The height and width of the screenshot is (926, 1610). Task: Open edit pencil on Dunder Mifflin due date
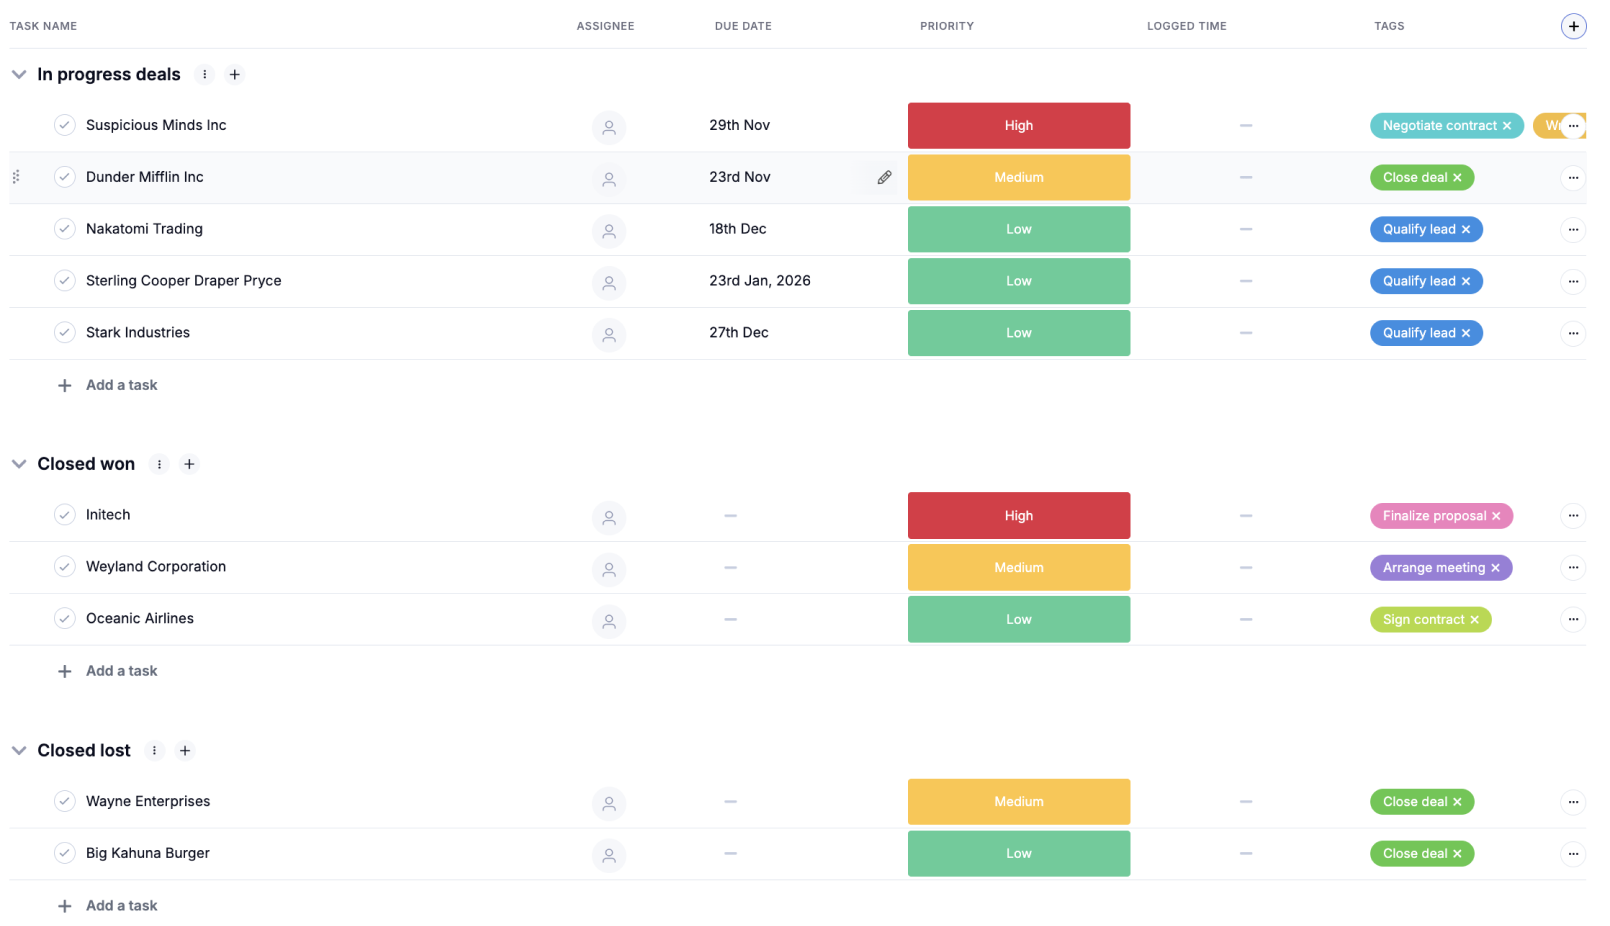tap(884, 177)
